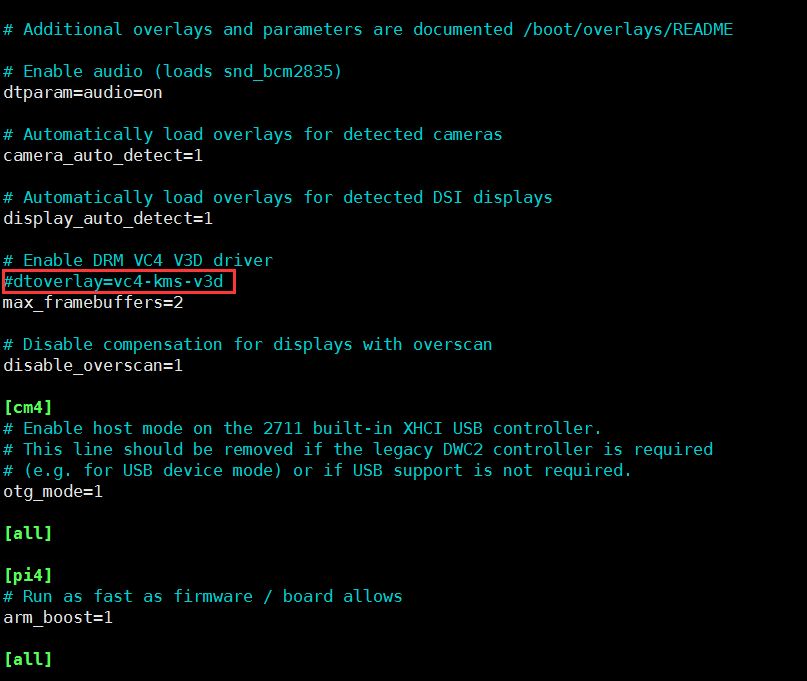Screen dimensions: 807x681
Task: Place cursor on otg_mode=1 line
Action: click(53, 491)
